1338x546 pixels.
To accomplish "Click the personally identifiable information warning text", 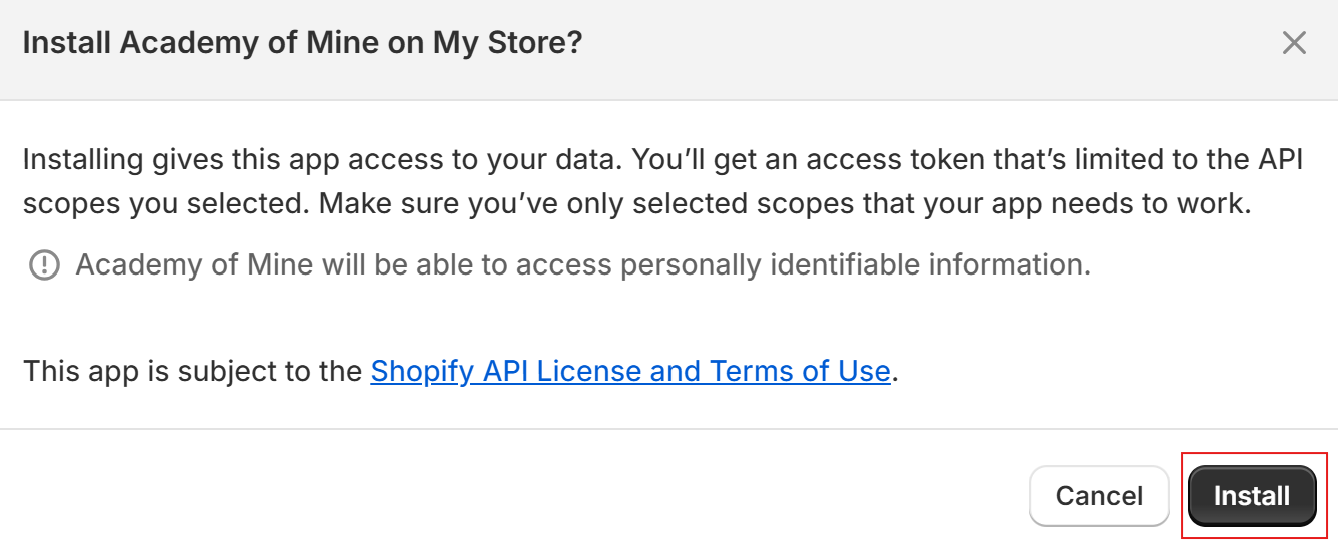I will [x=583, y=265].
